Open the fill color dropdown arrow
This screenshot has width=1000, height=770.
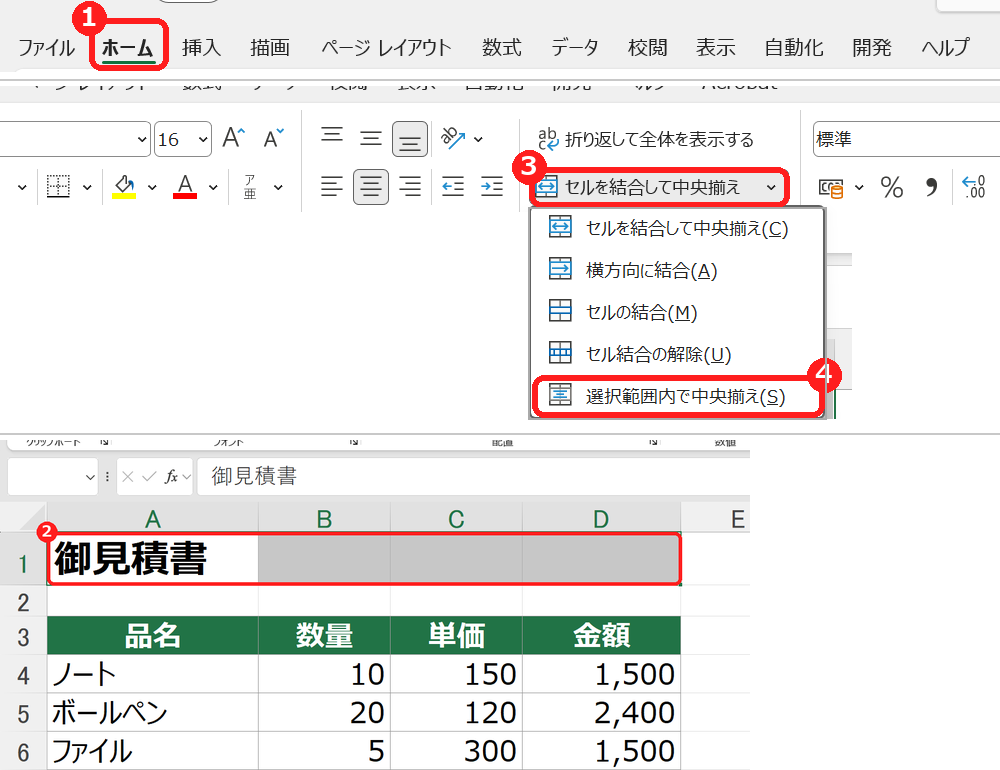[152, 188]
